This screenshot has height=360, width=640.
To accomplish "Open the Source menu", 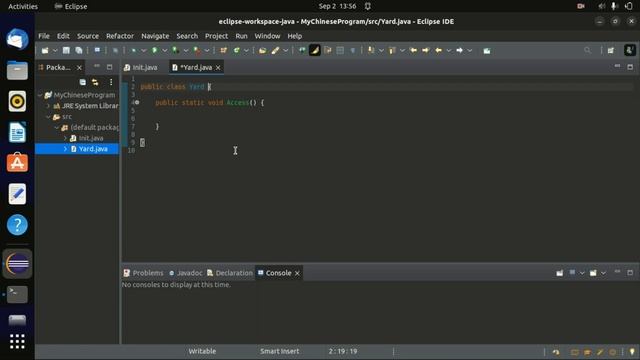I will tap(88, 36).
